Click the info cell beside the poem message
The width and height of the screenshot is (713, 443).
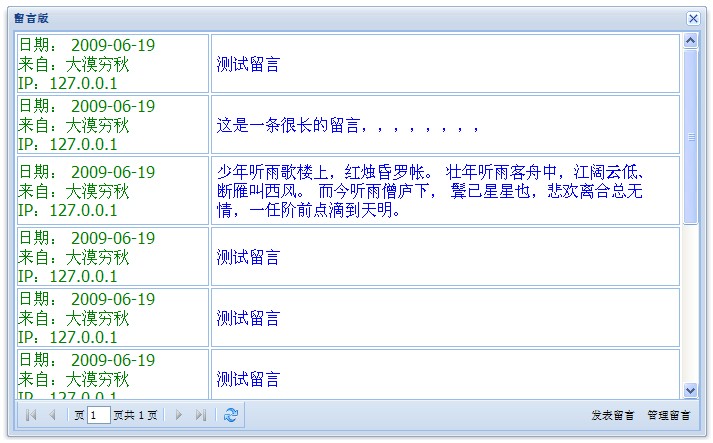[113, 191]
